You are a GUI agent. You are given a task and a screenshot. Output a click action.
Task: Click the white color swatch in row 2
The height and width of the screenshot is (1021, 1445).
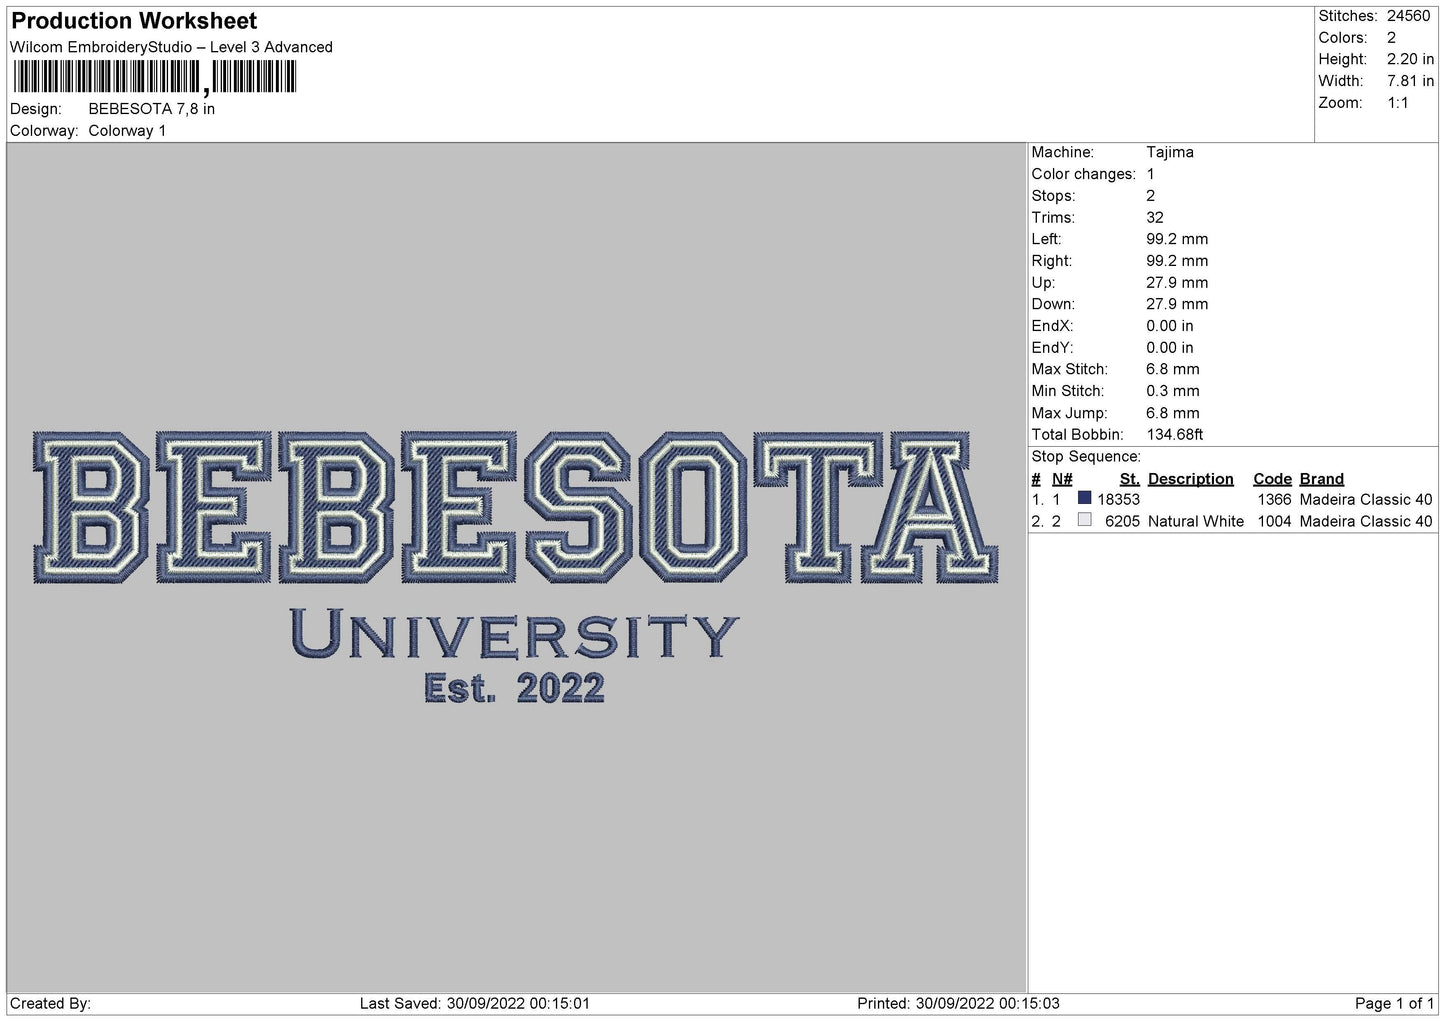click(1084, 520)
